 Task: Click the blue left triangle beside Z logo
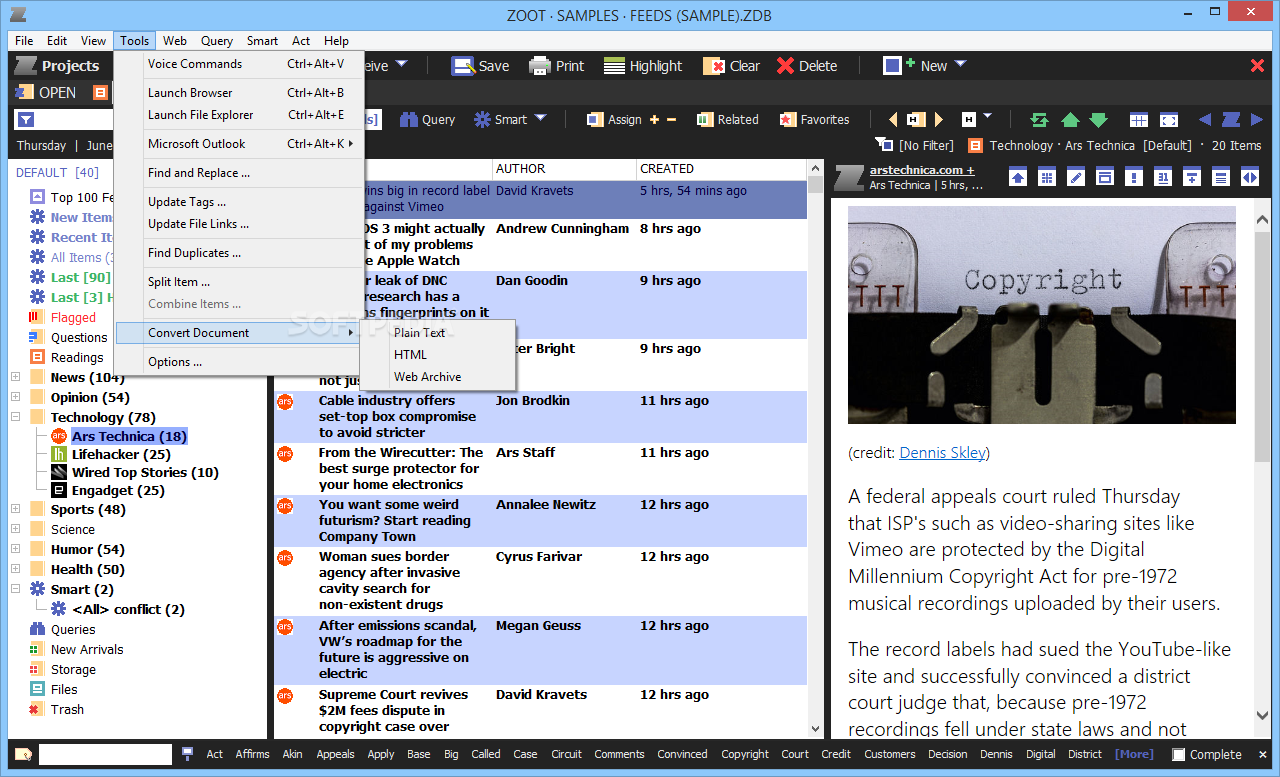point(1204,119)
